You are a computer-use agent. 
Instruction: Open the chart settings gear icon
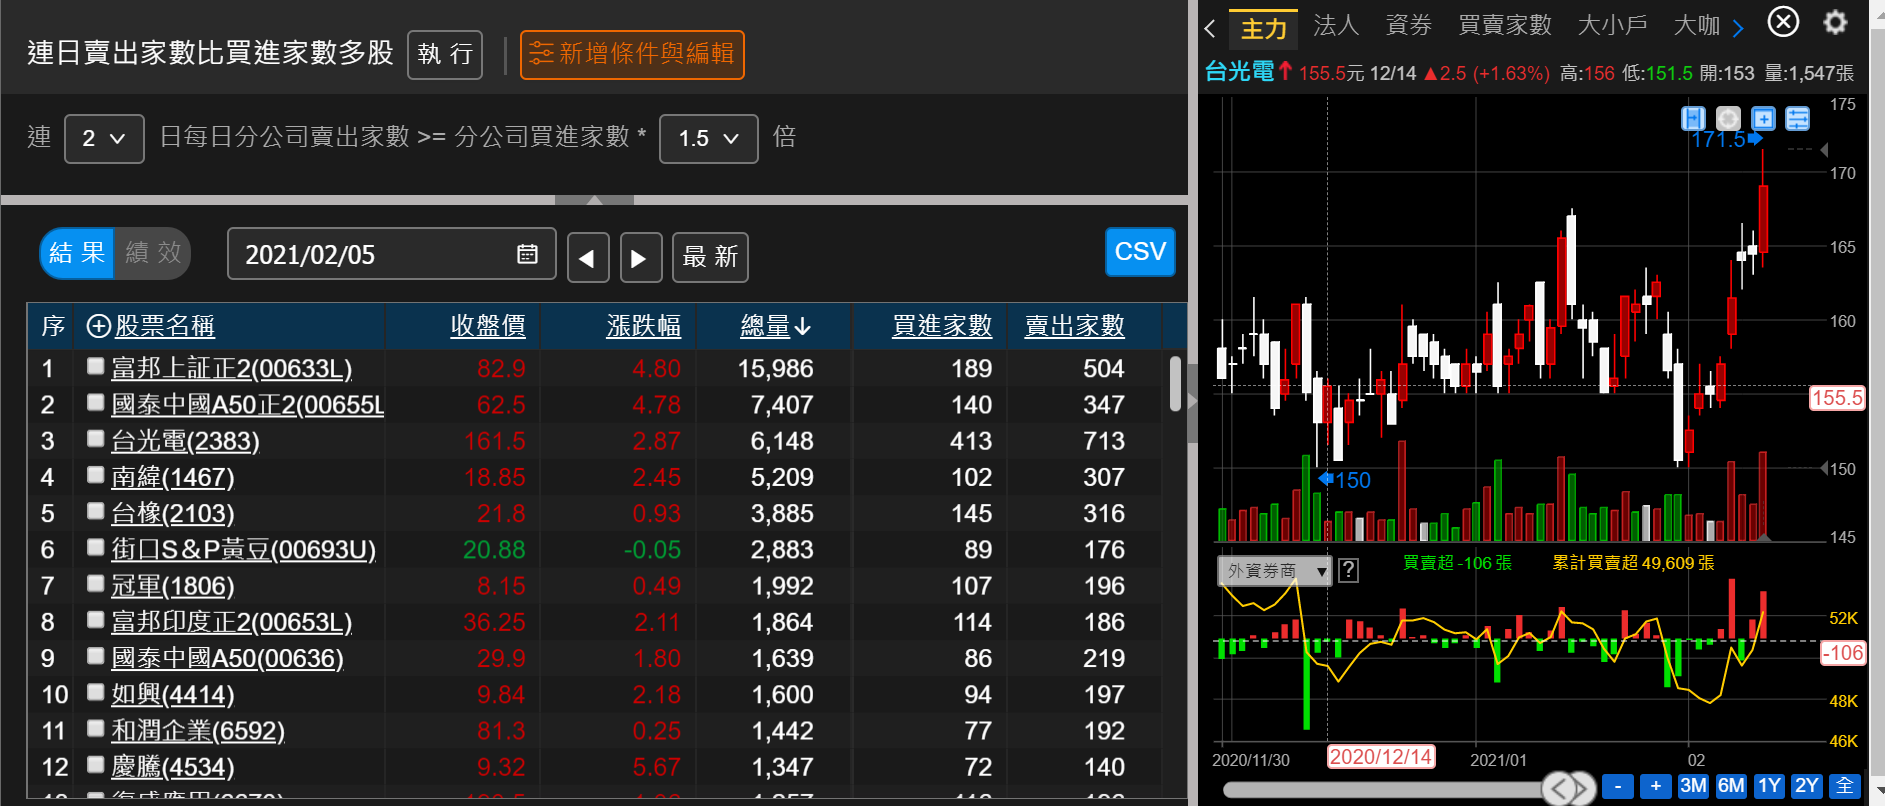coord(1835,22)
